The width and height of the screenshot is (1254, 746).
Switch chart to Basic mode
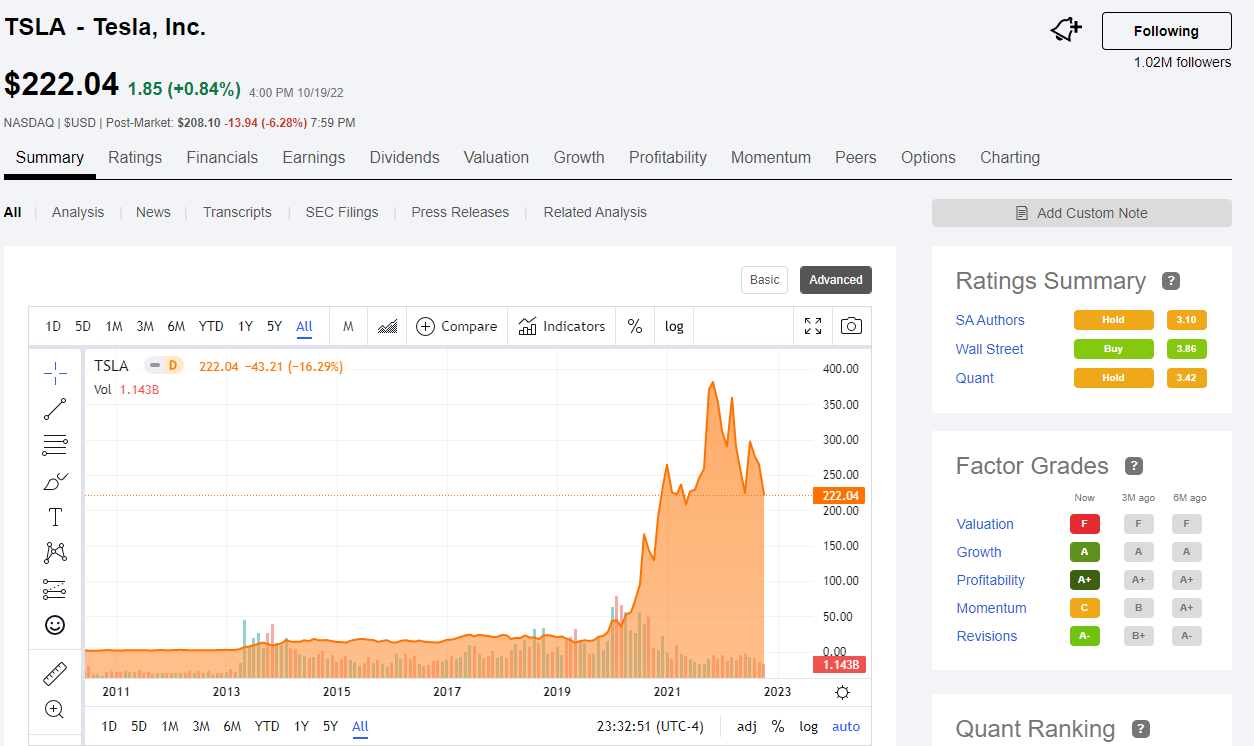pos(765,280)
